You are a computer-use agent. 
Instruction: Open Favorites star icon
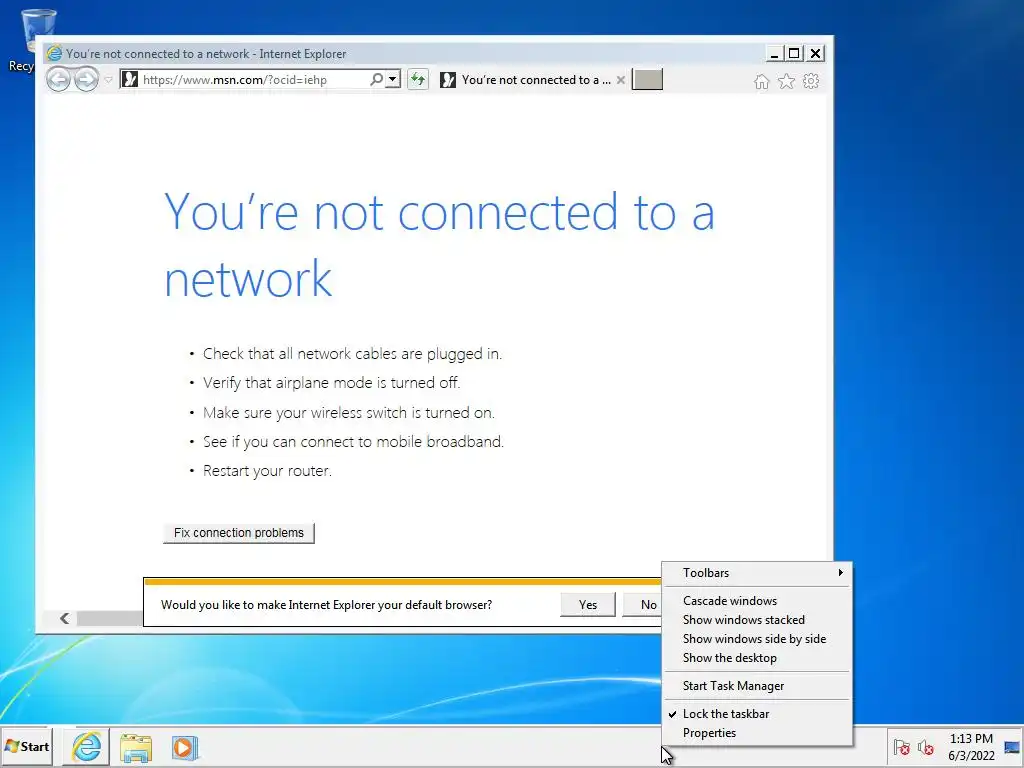(786, 81)
